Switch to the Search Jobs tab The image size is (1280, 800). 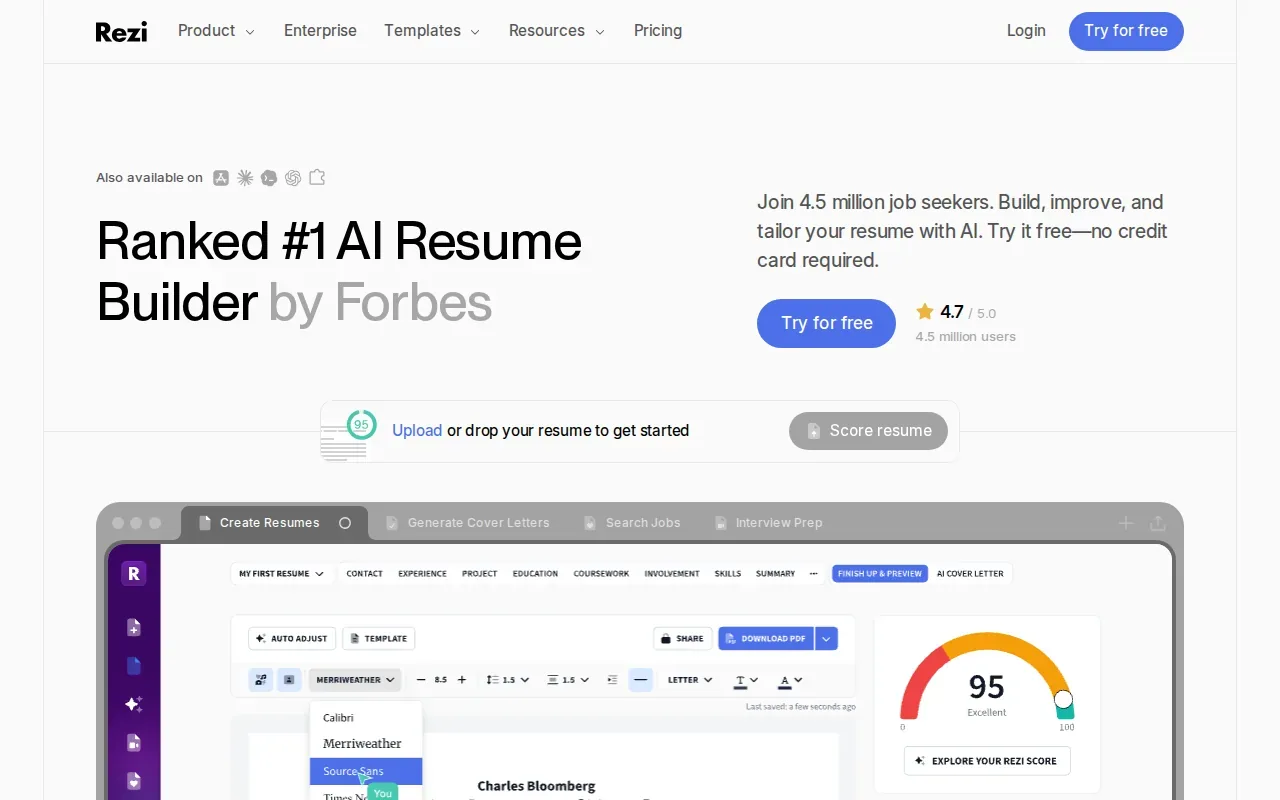coord(632,523)
